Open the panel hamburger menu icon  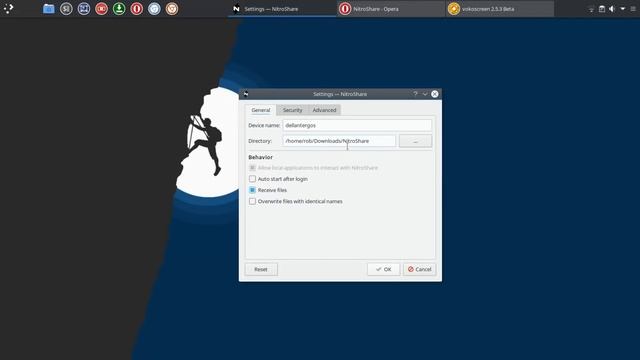click(633, 9)
